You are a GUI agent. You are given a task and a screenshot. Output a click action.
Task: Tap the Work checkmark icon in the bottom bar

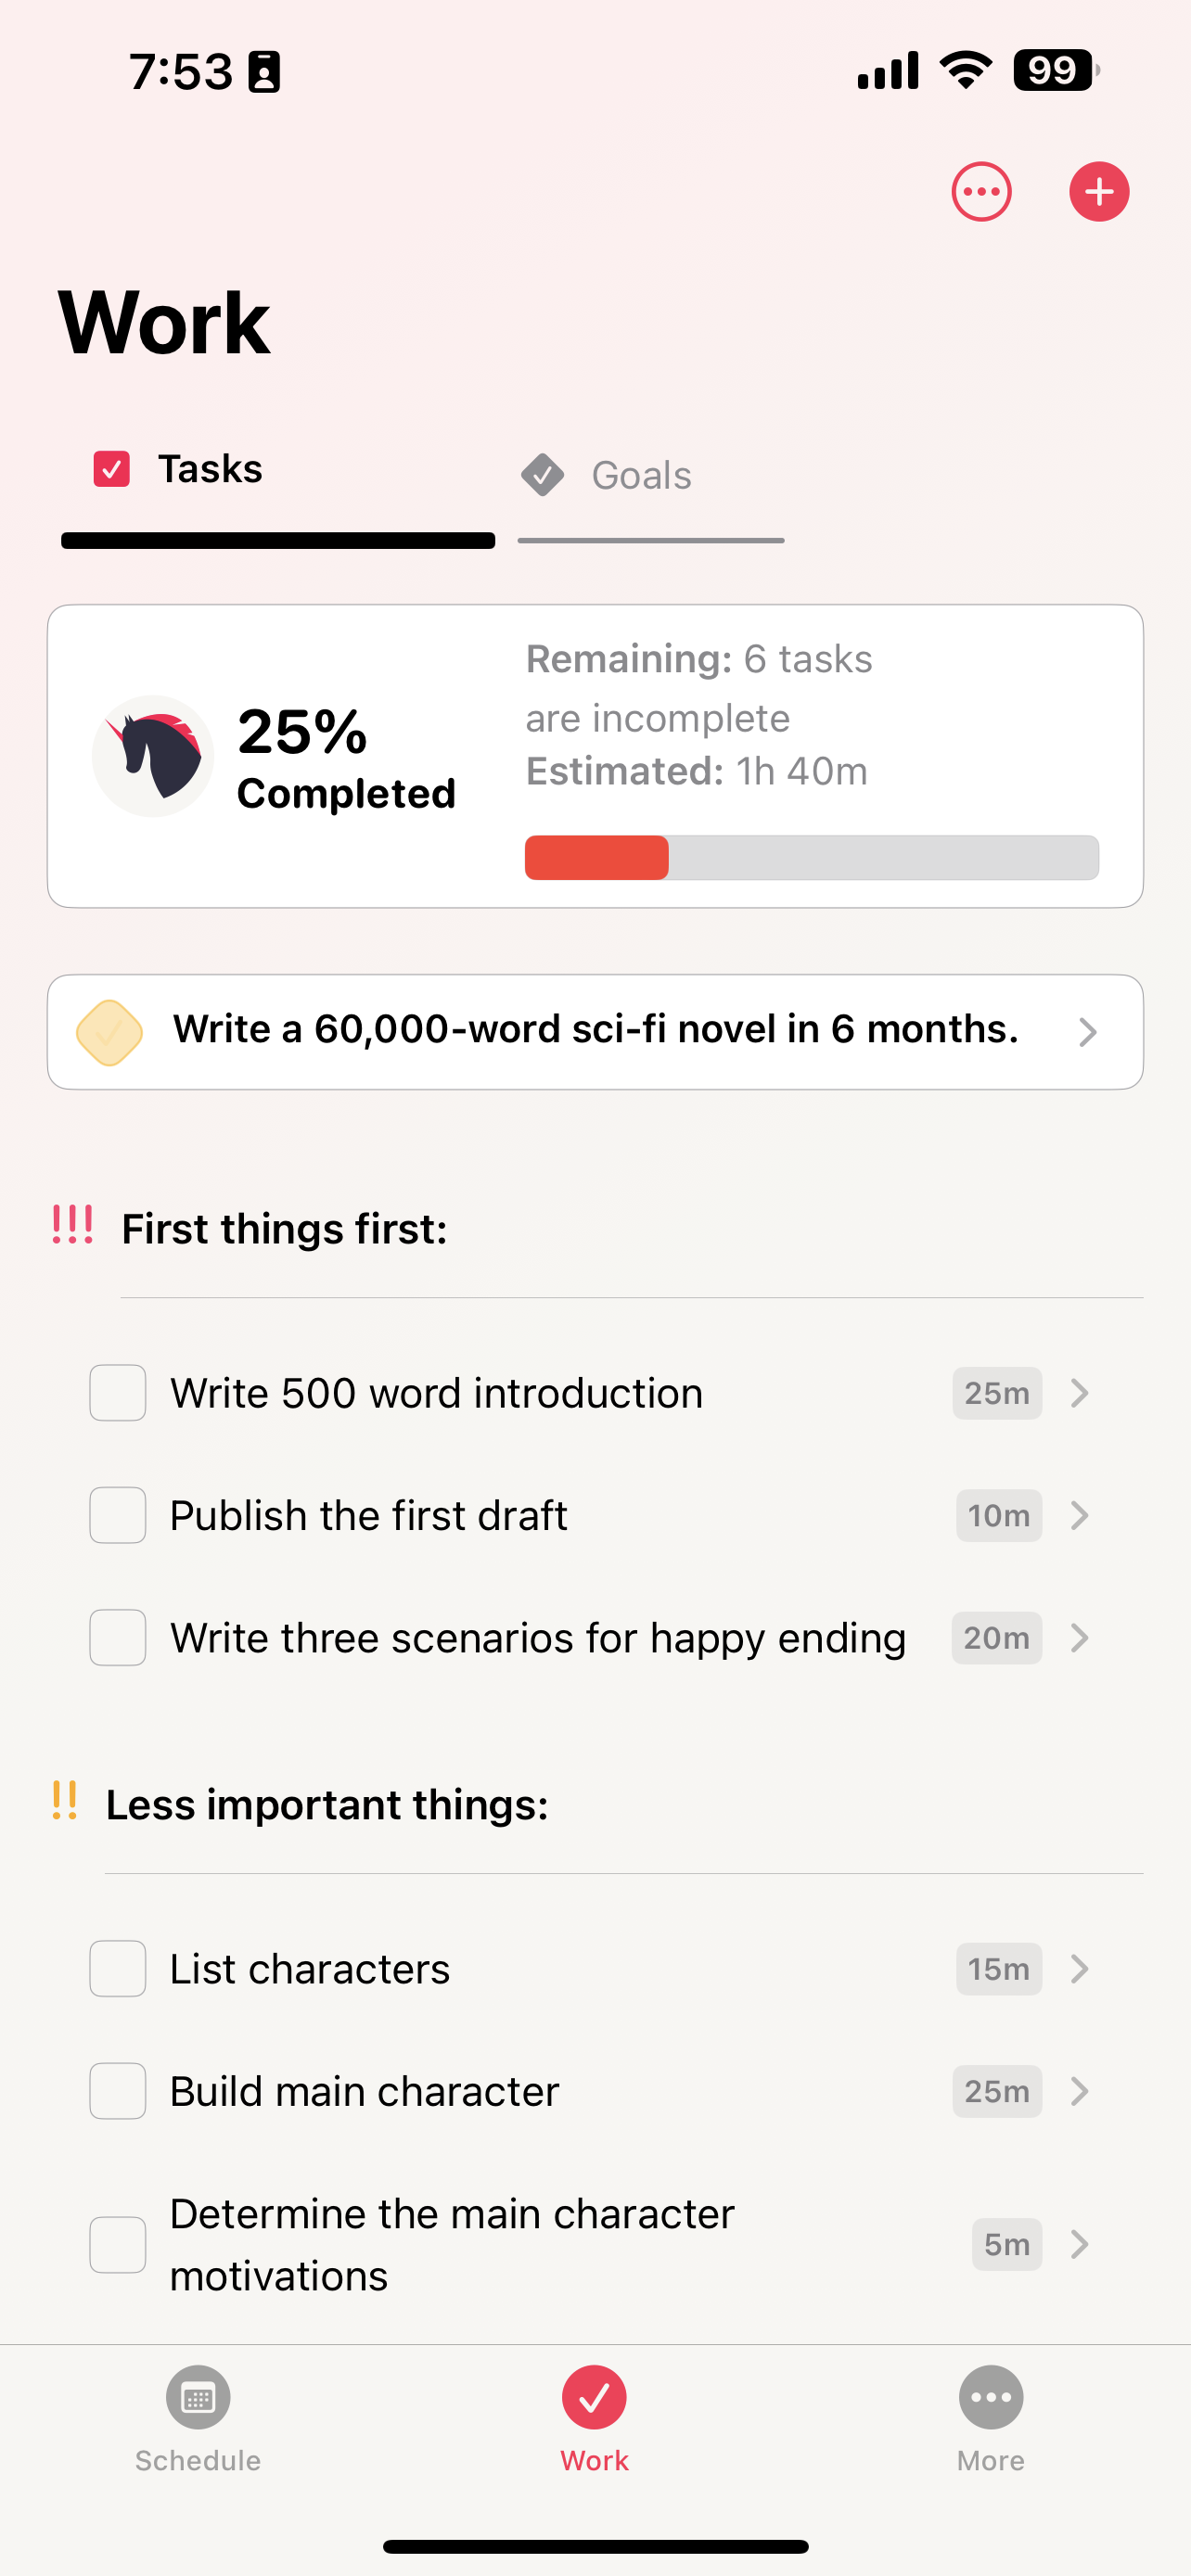pyautogui.click(x=594, y=2397)
